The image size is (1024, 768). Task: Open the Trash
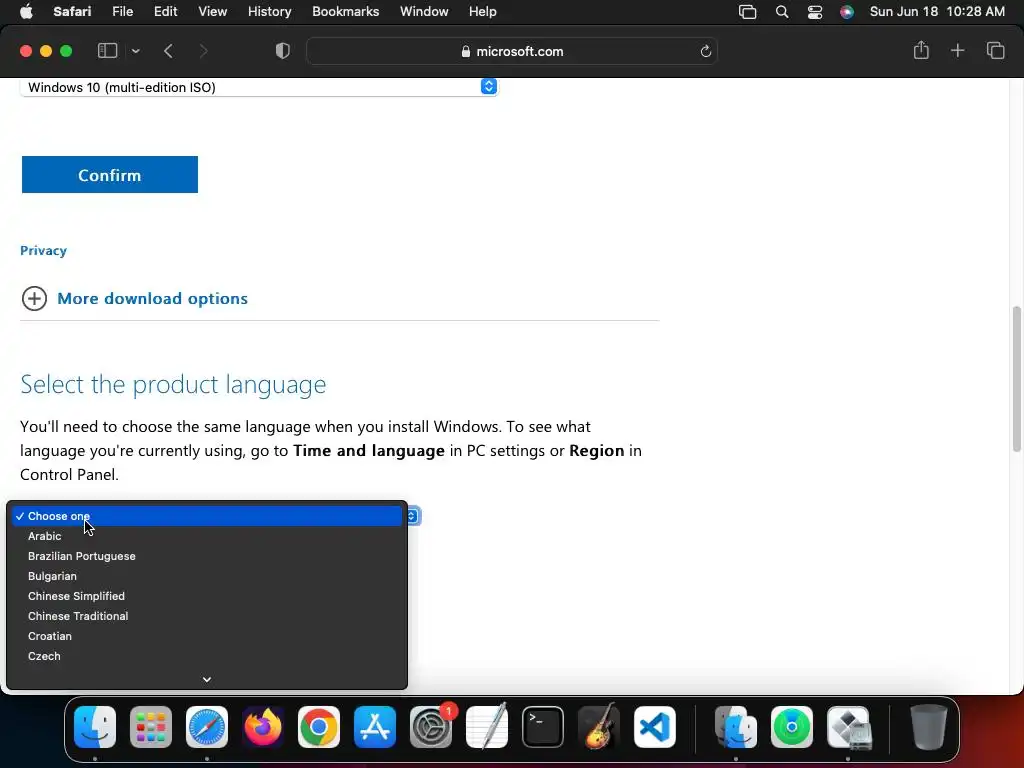[928, 727]
